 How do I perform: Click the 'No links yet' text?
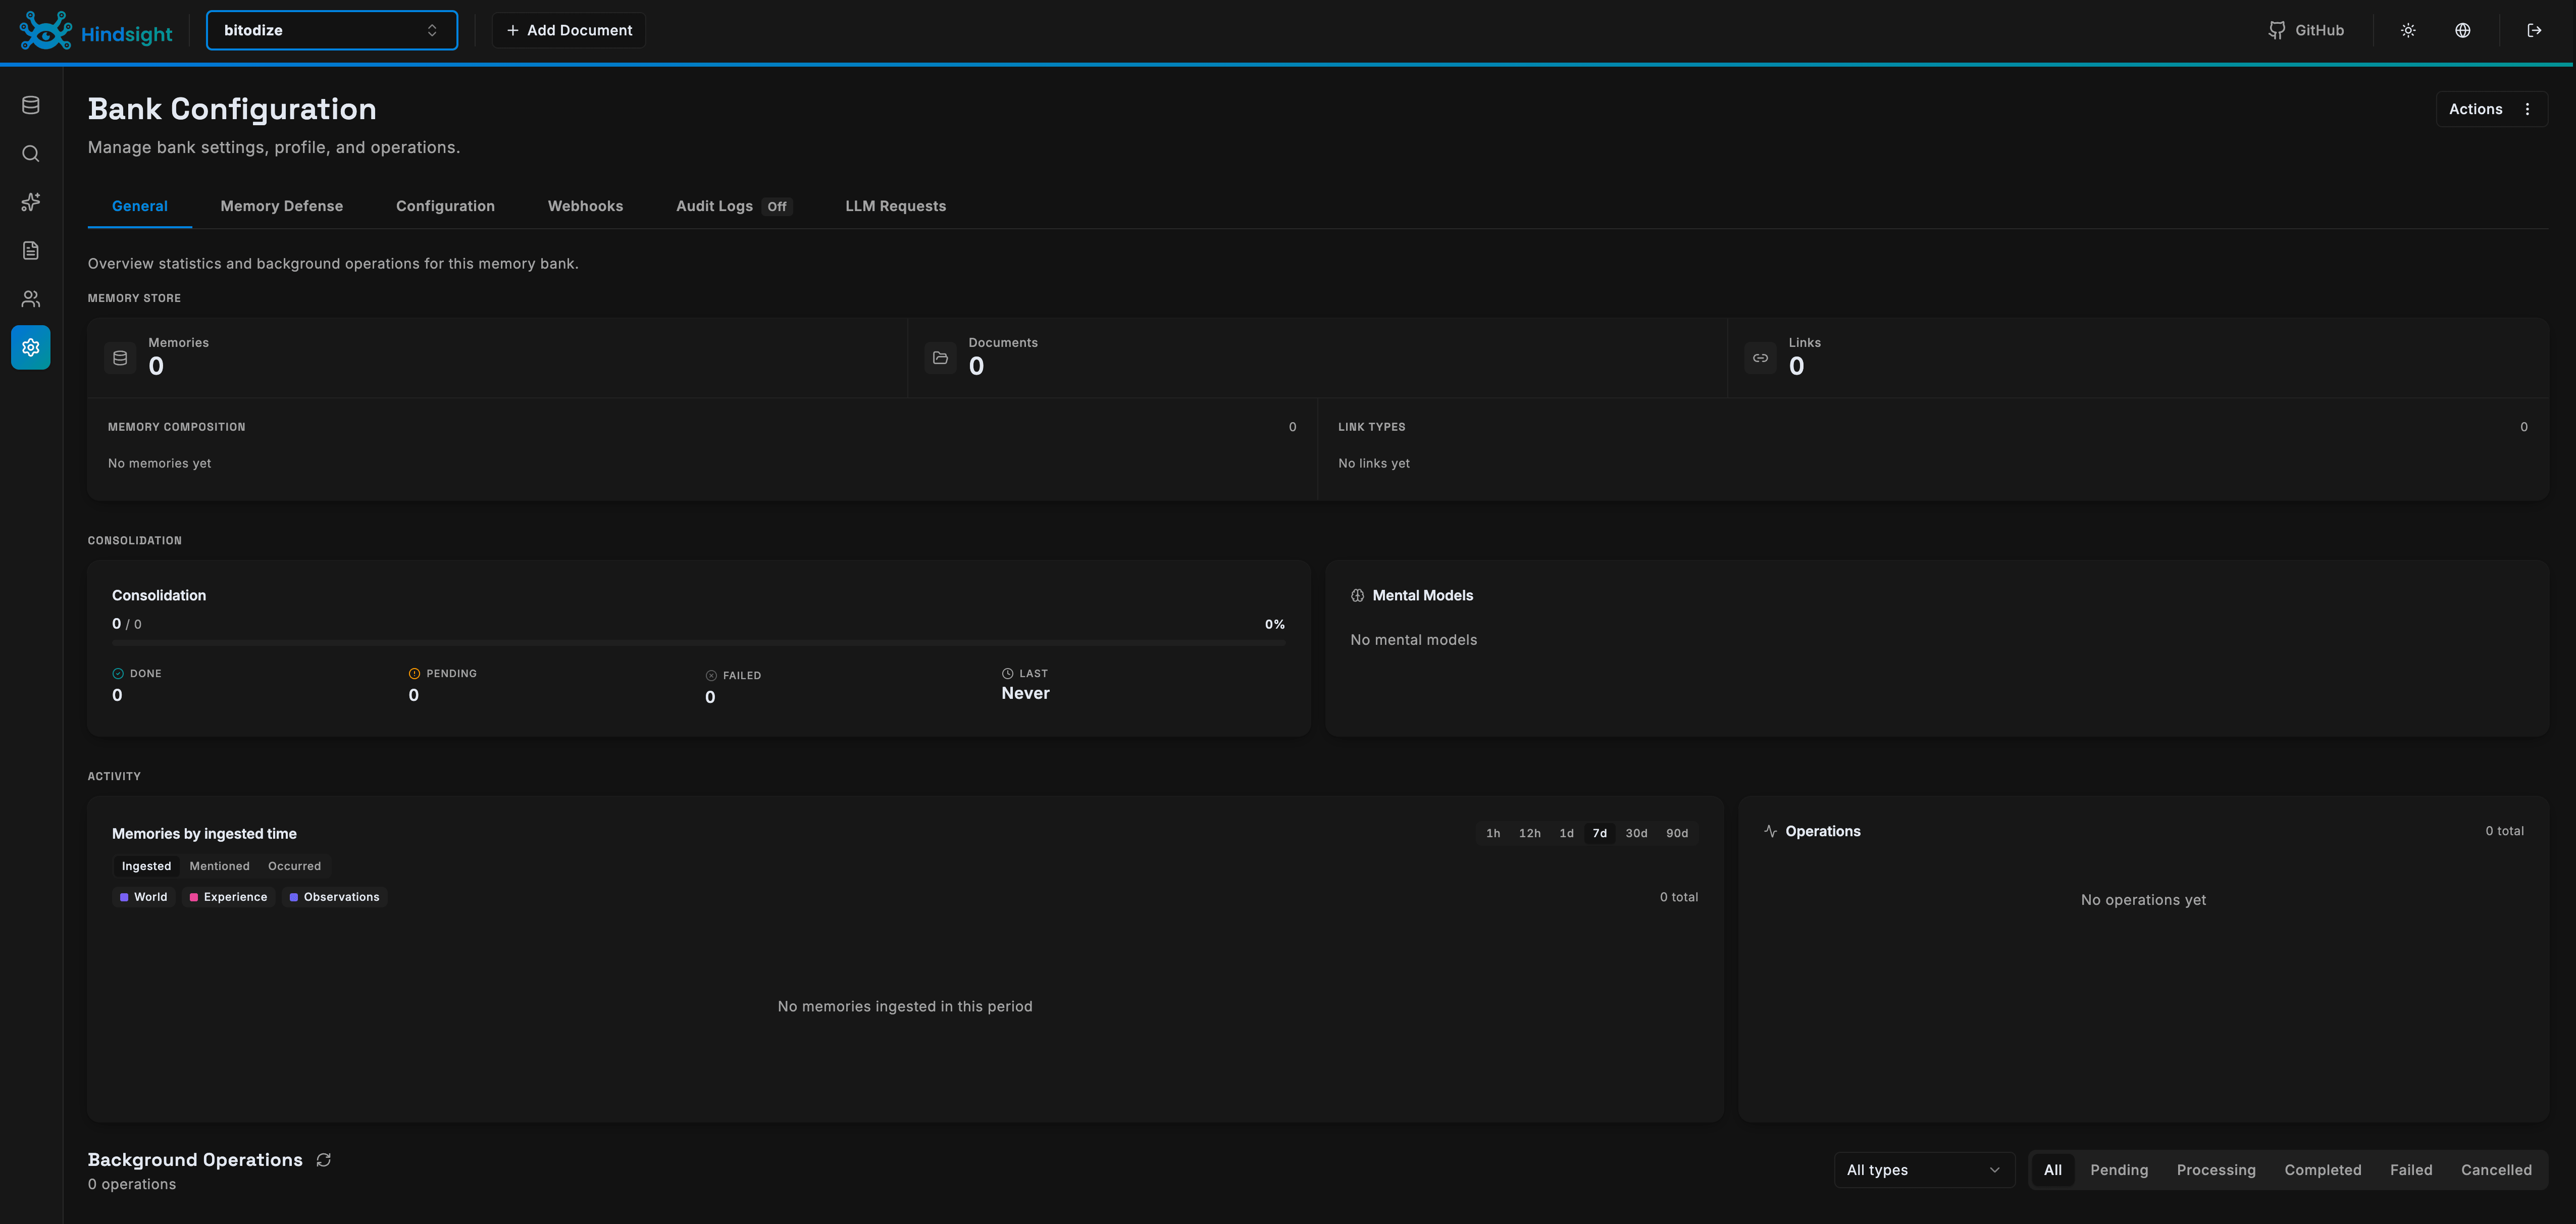click(1373, 463)
